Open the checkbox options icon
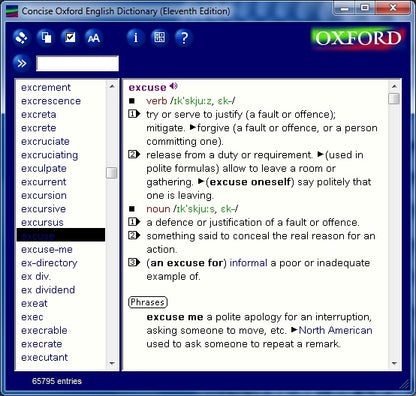This screenshot has height=396, width=416. click(70, 38)
